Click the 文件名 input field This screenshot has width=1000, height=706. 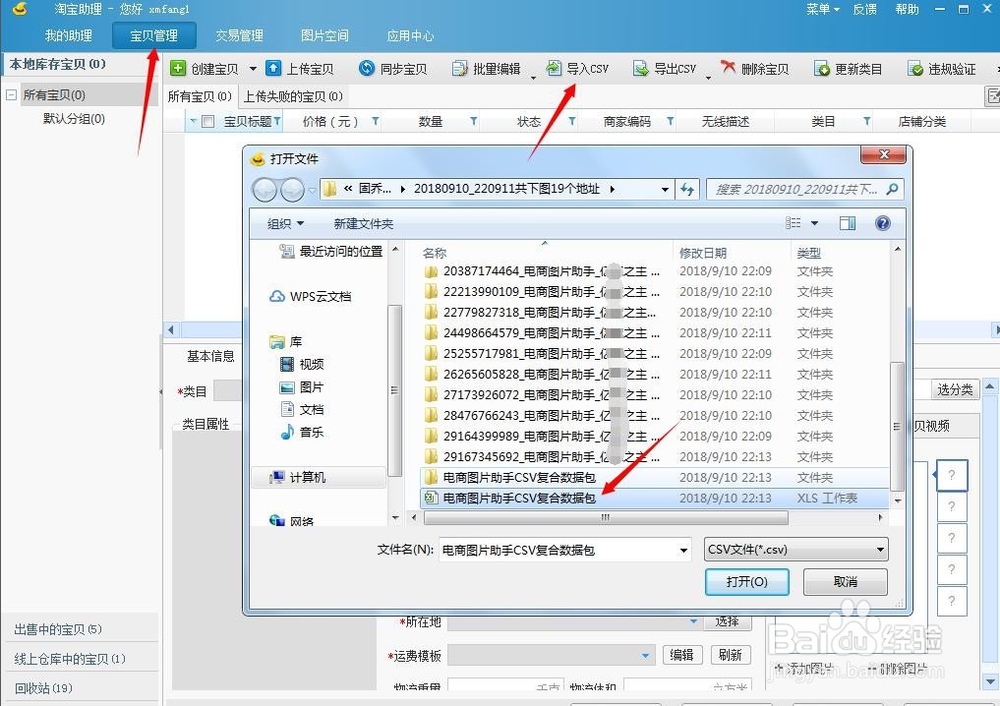point(557,550)
